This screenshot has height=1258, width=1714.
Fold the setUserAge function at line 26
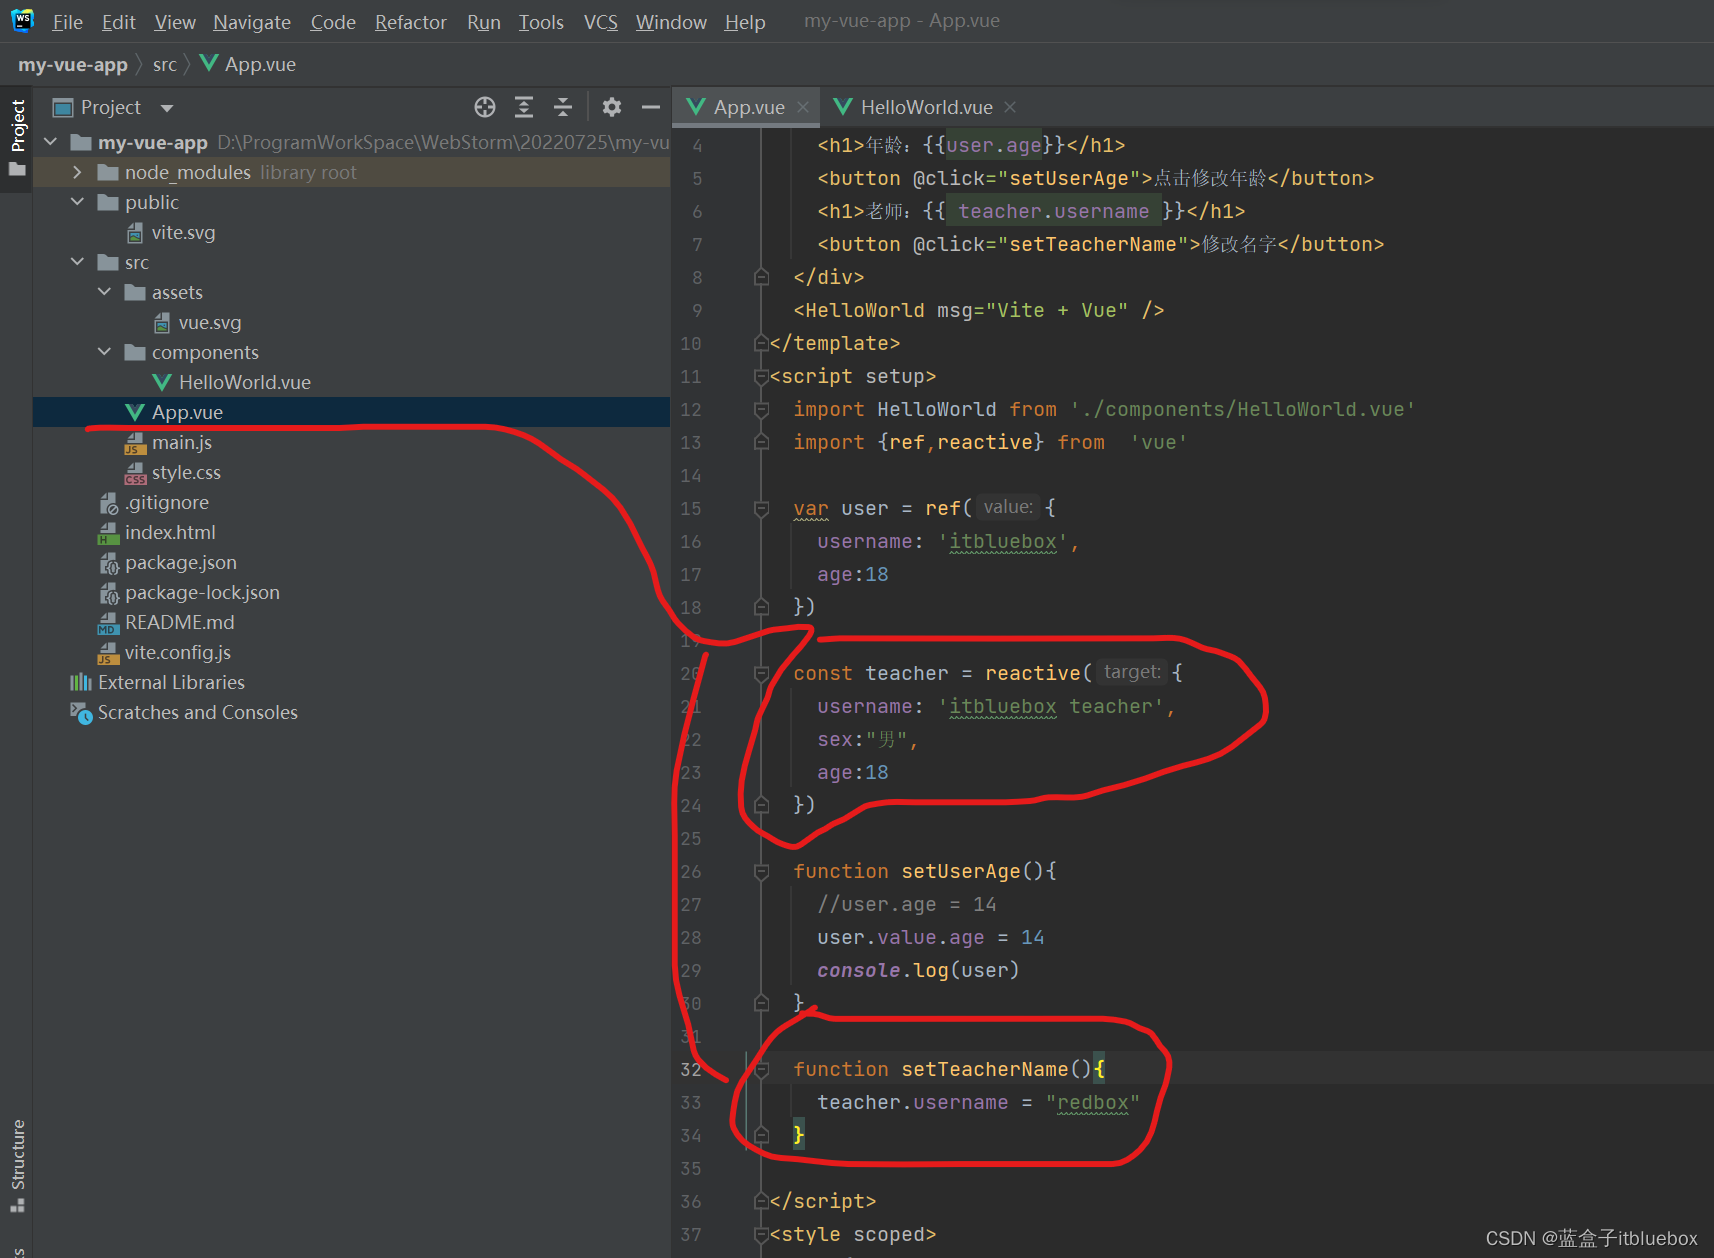pos(761,872)
